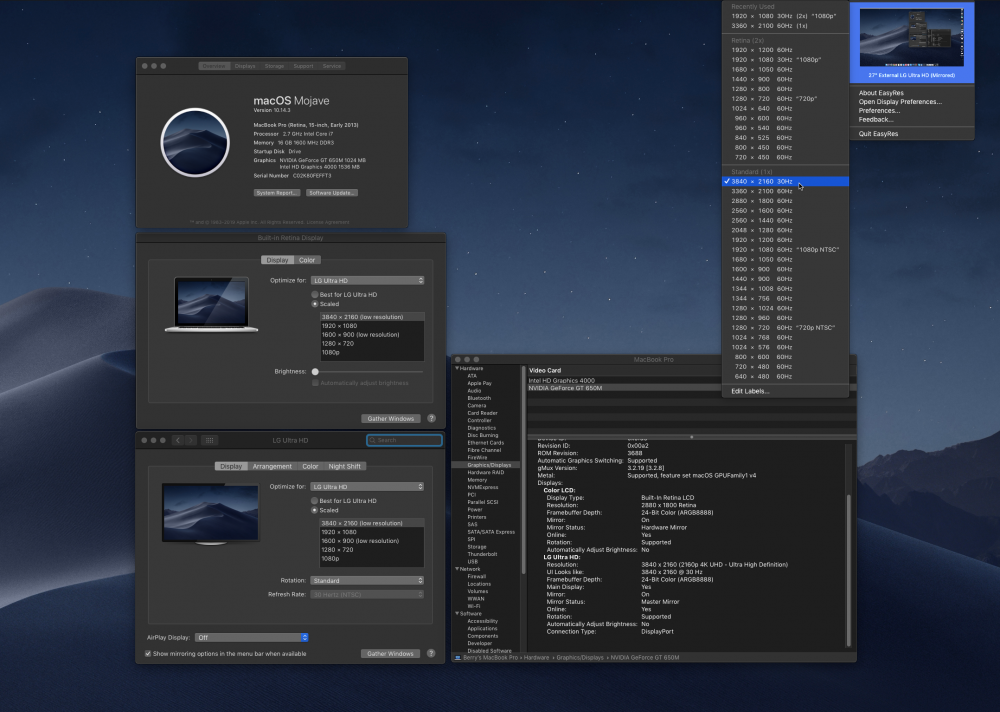This screenshot has width=1000, height=712.
Task: Choose Feedback... in EasyRes menu
Action: coord(876,119)
